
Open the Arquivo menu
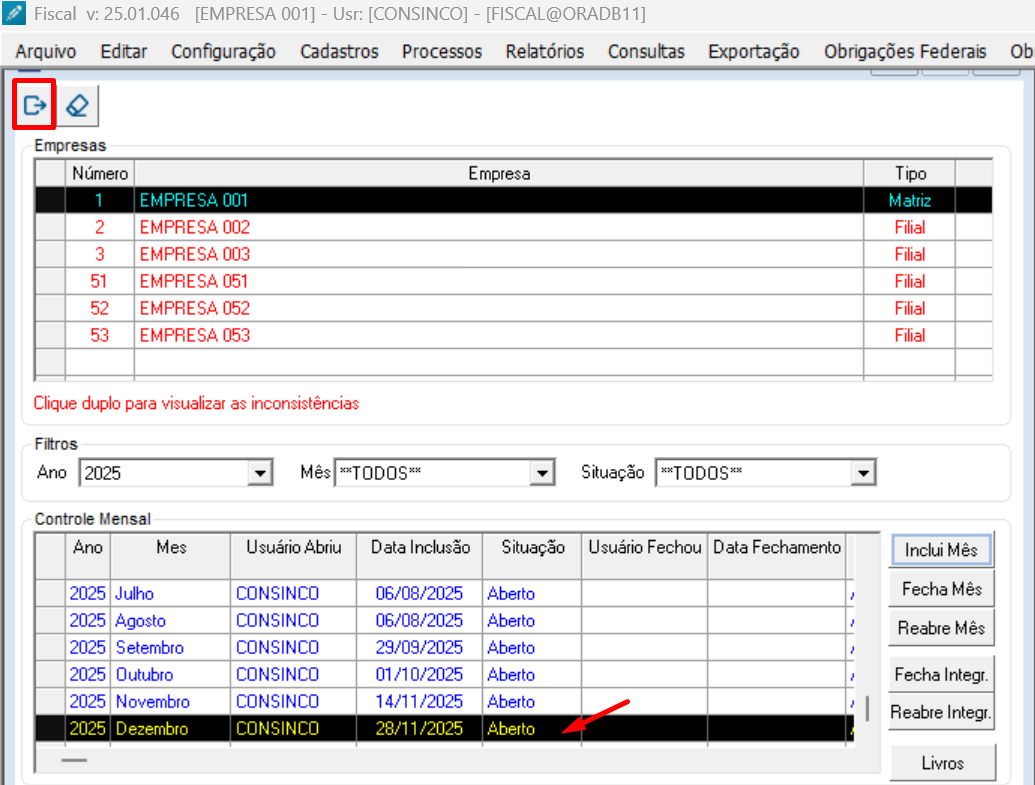tap(46, 51)
